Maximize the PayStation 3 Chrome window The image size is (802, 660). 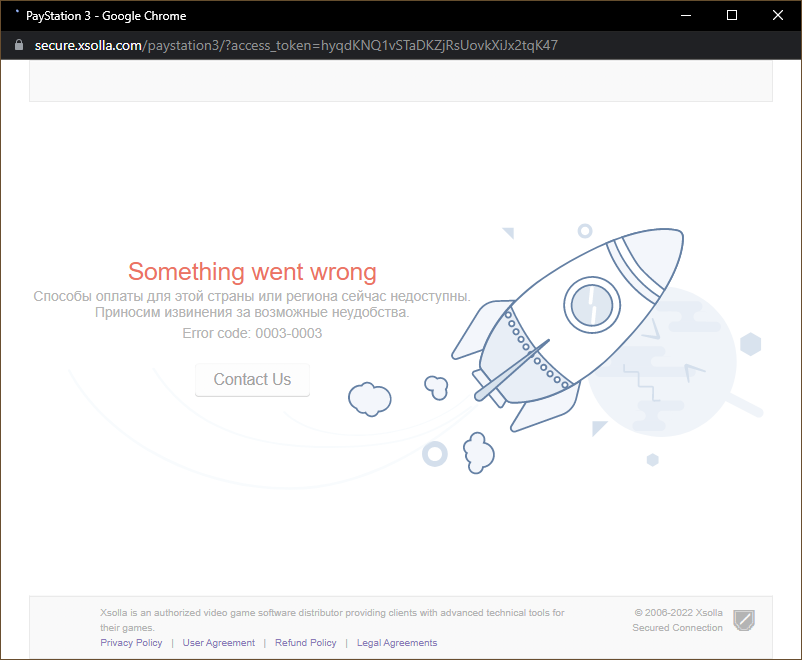pos(732,15)
